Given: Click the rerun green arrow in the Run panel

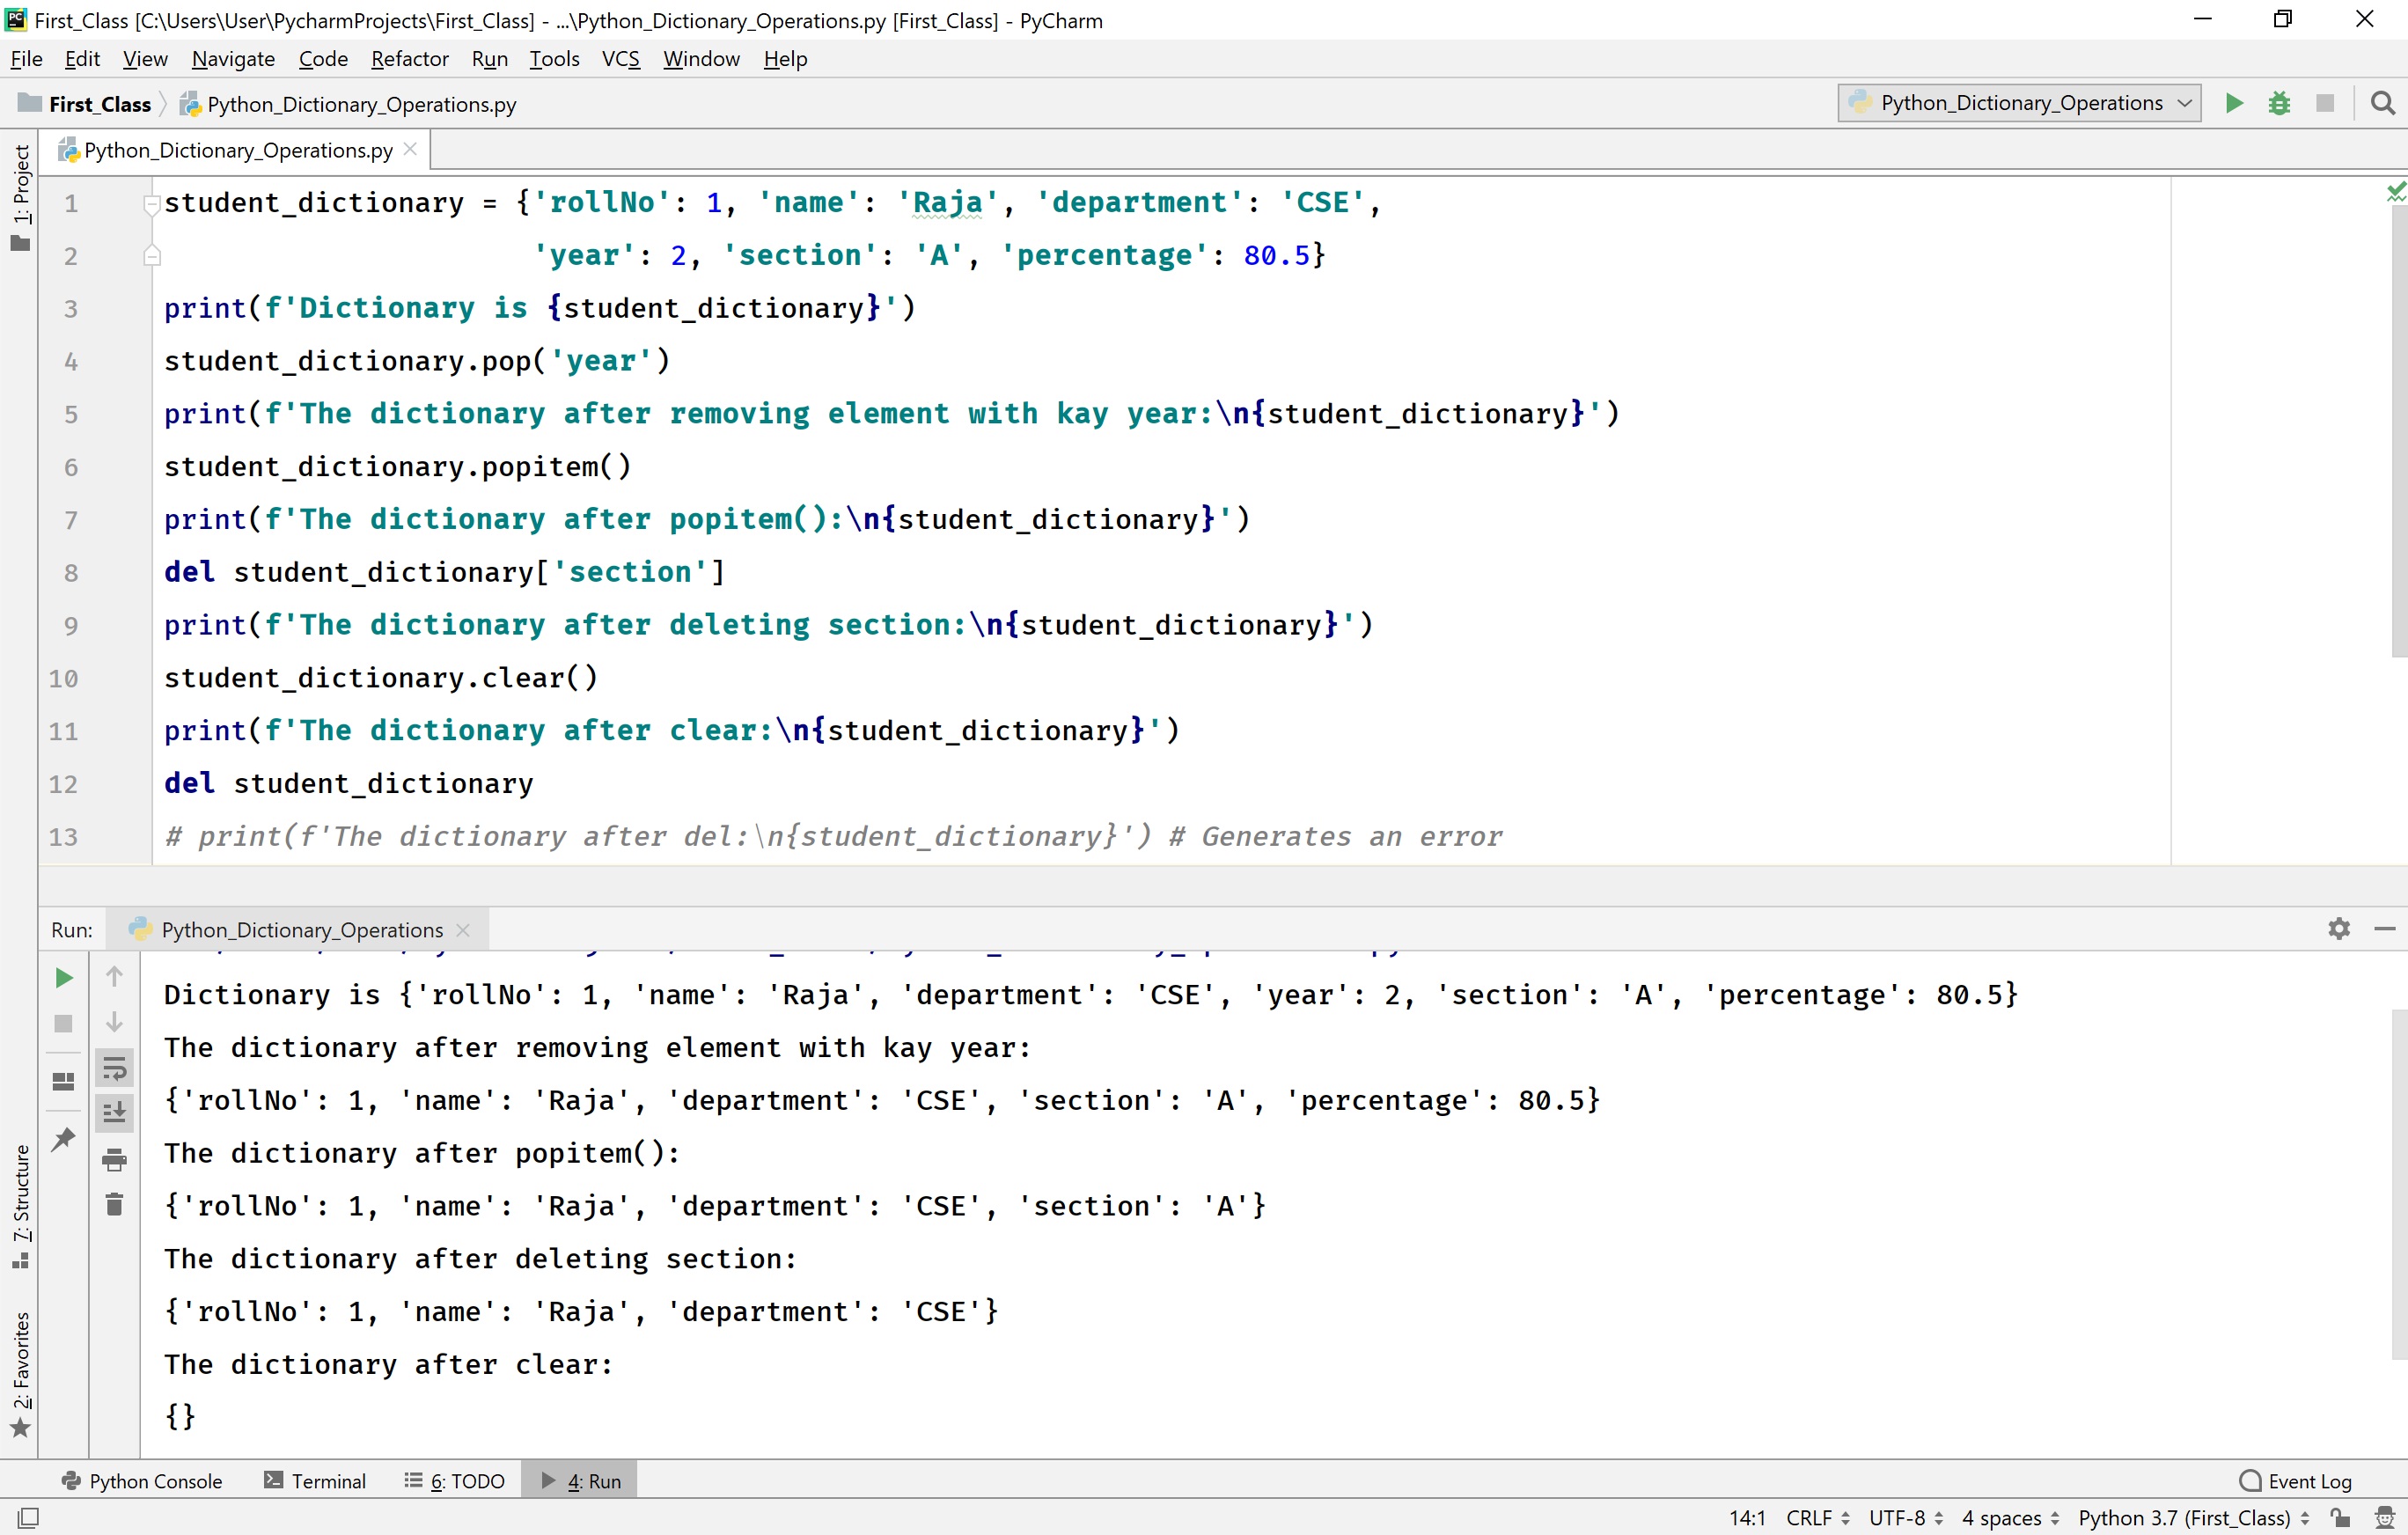Looking at the screenshot, I should [63, 978].
